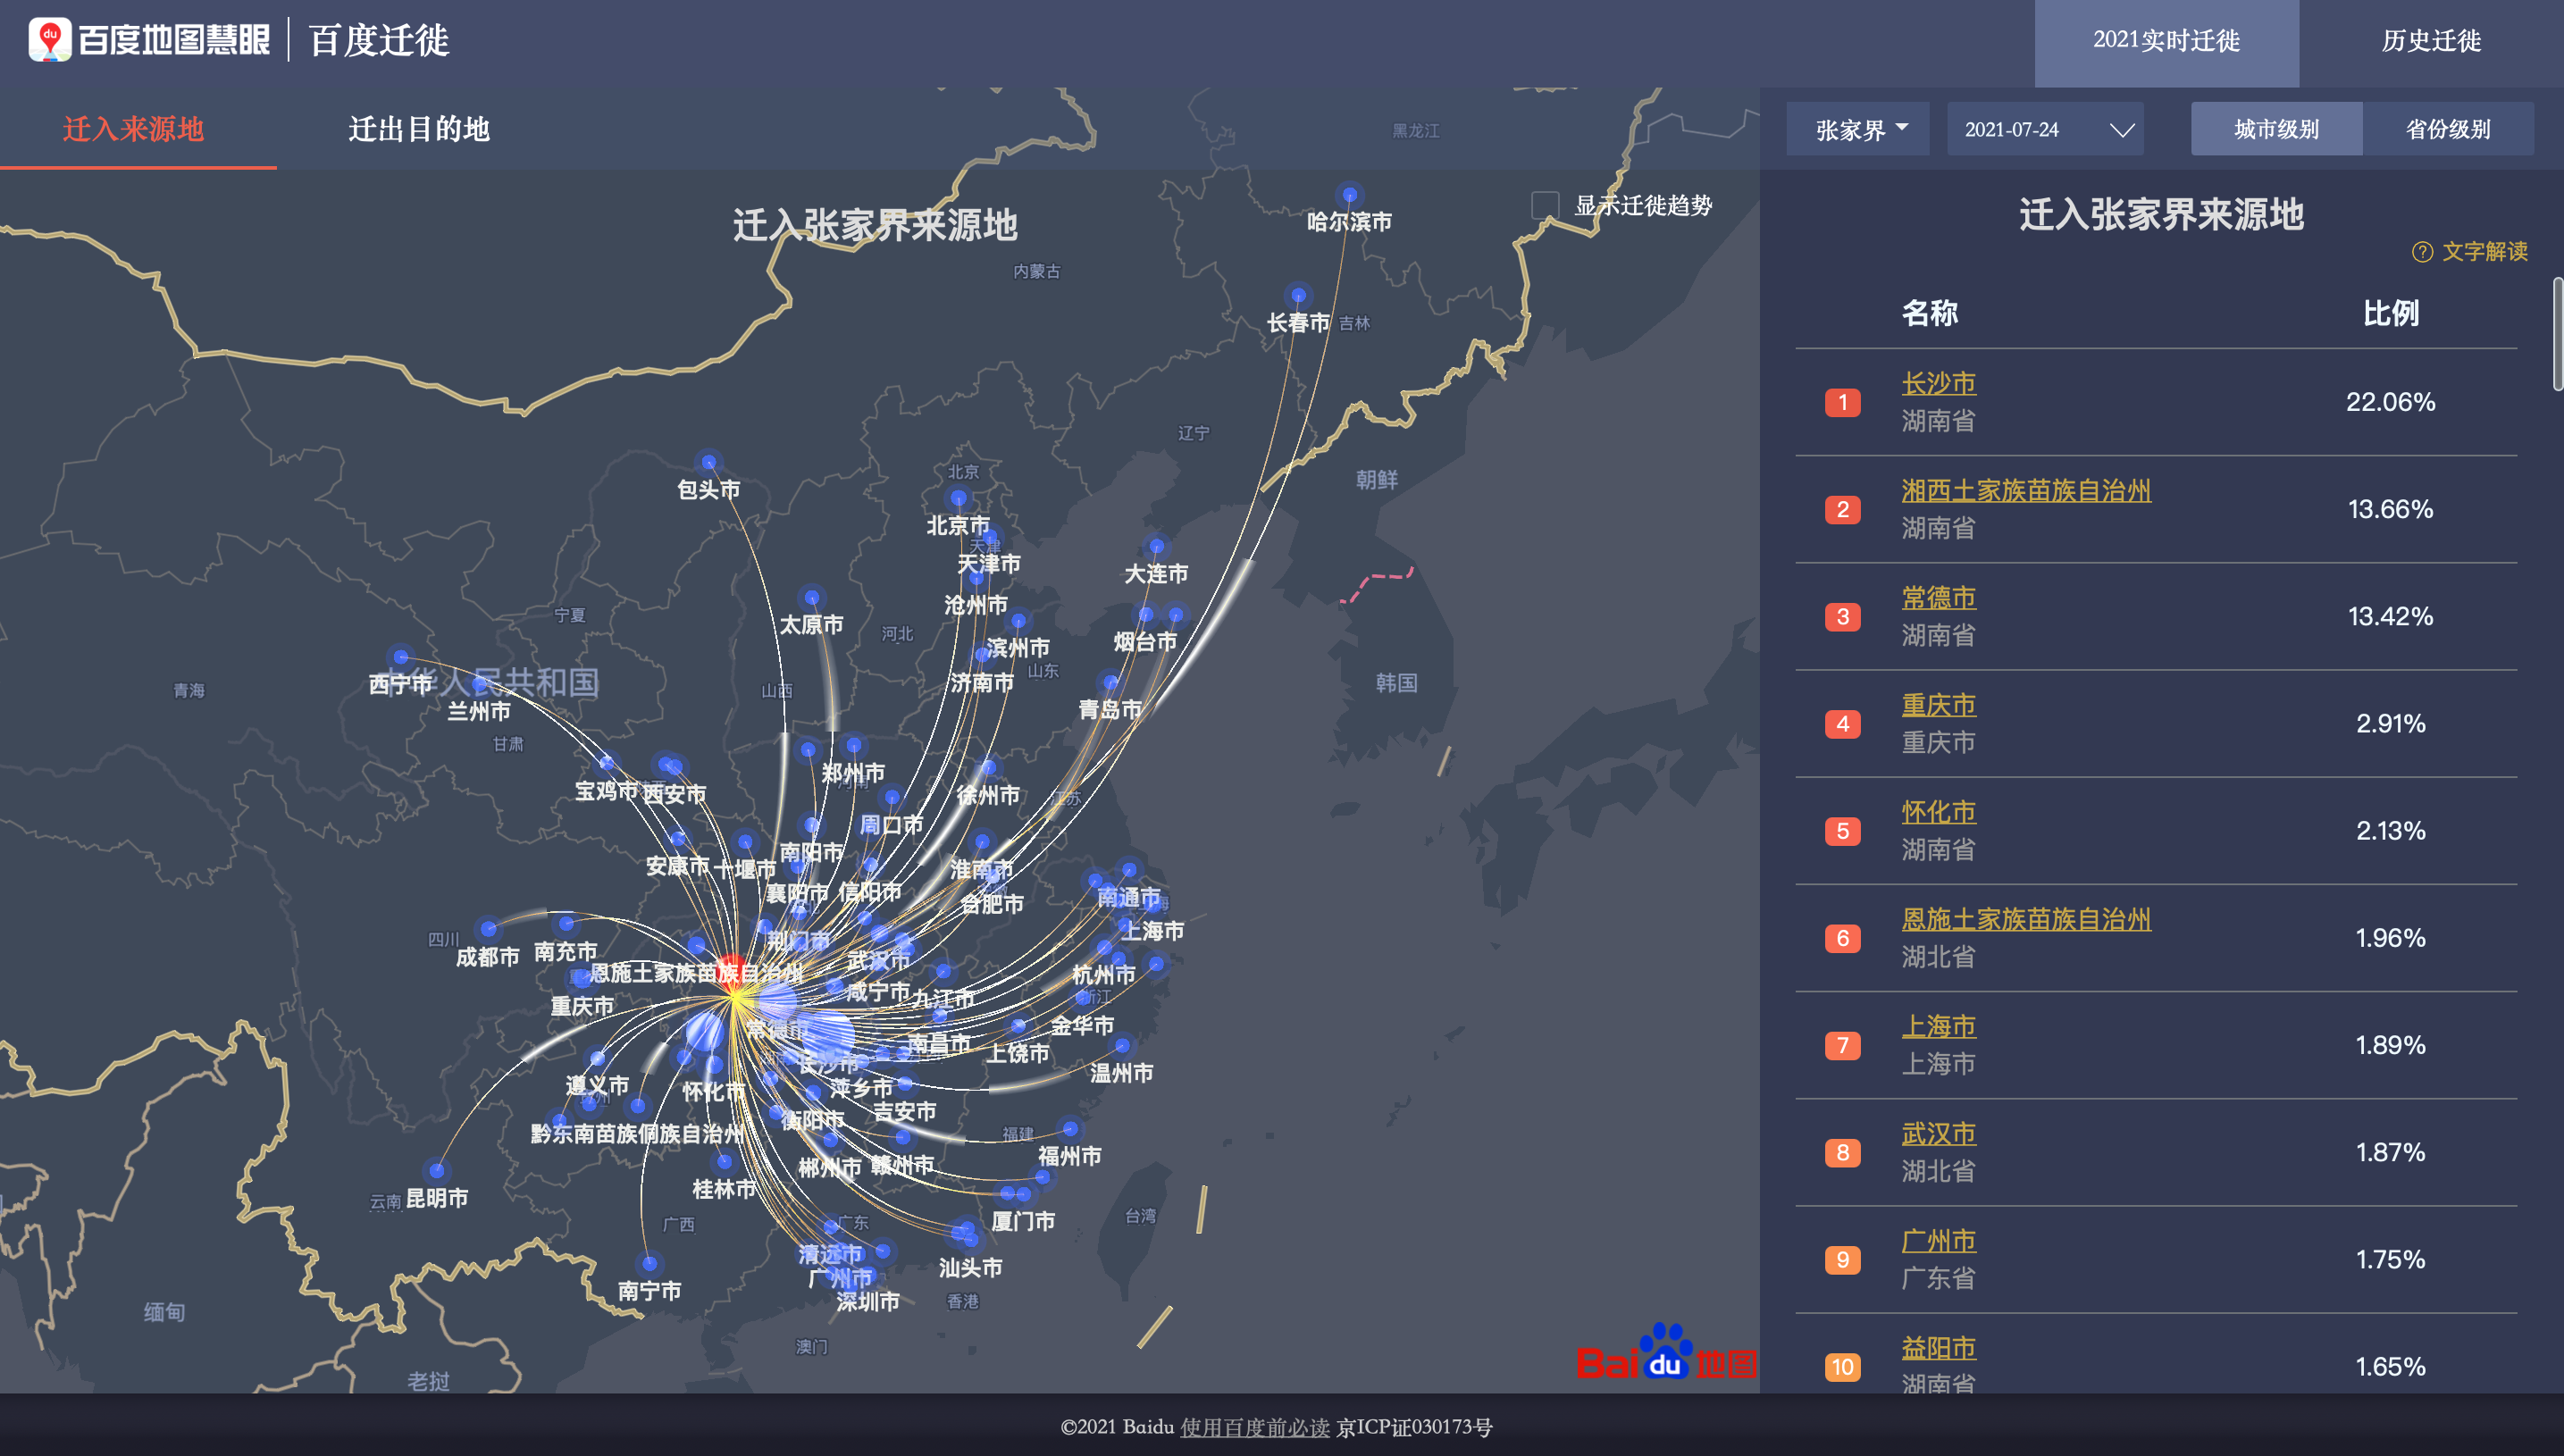Open the 武汉市 link in list

[x=1938, y=1133]
